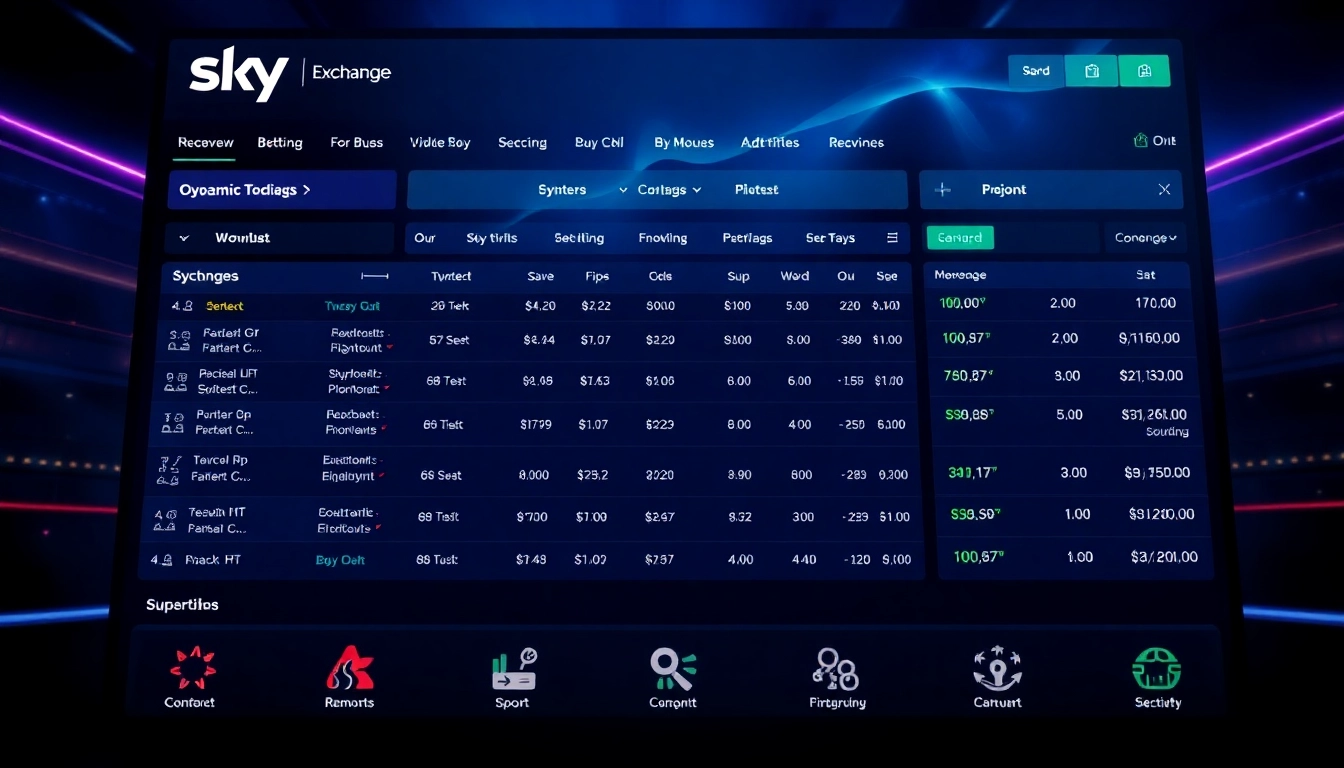Select the Our filter tab
Viewport: 1344px width, 768px height.
pyautogui.click(x=425, y=238)
